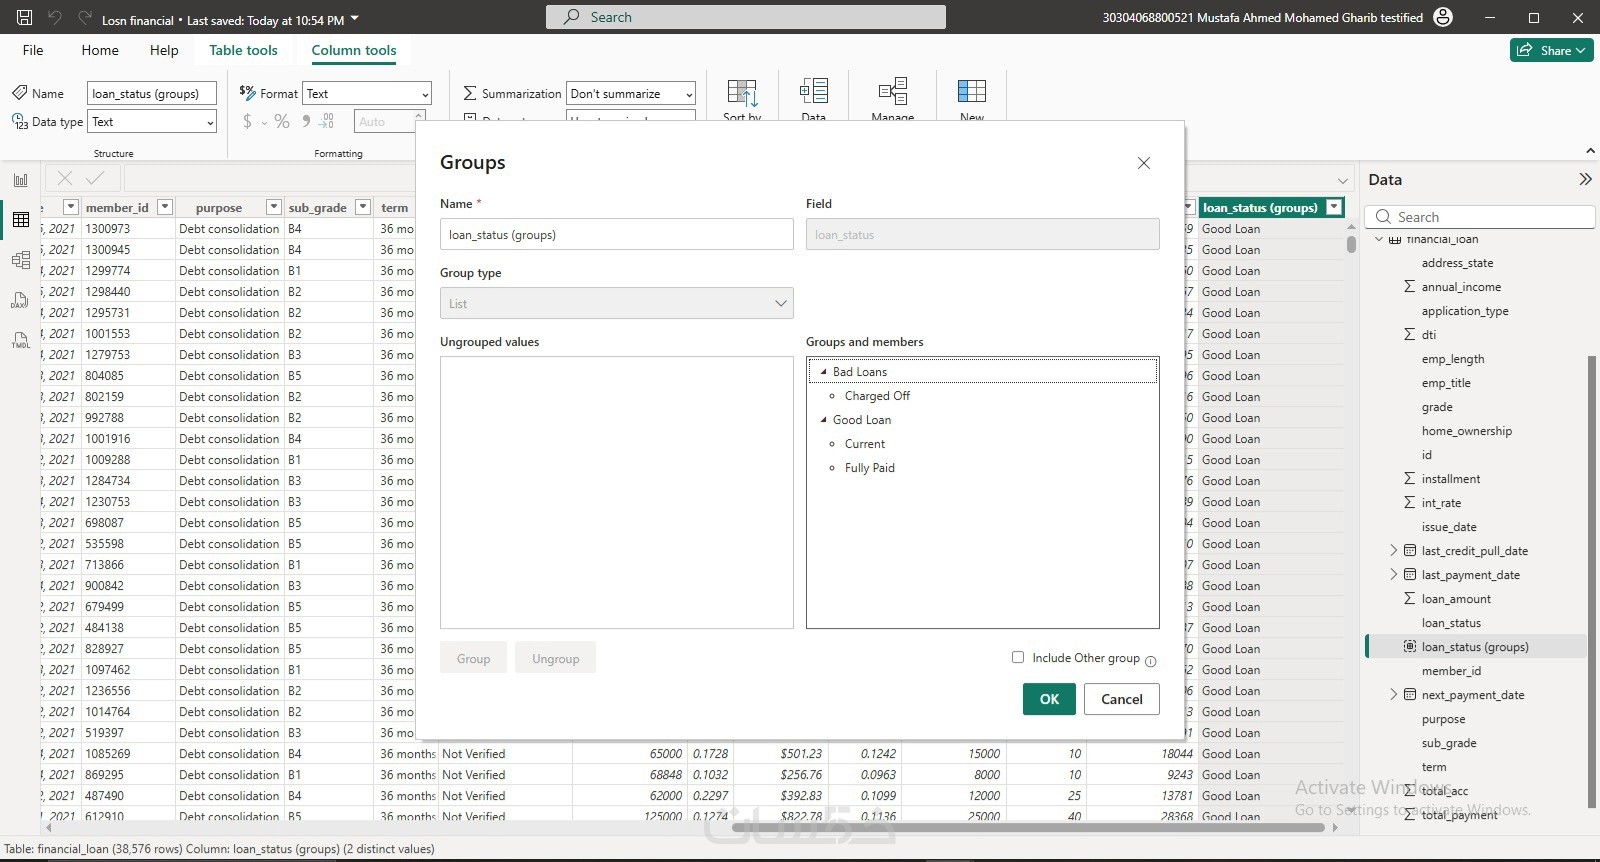The width and height of the screenshot is (1600, 862).
Task: Collapse the Bad Loans group
Action: coord(823,372)
